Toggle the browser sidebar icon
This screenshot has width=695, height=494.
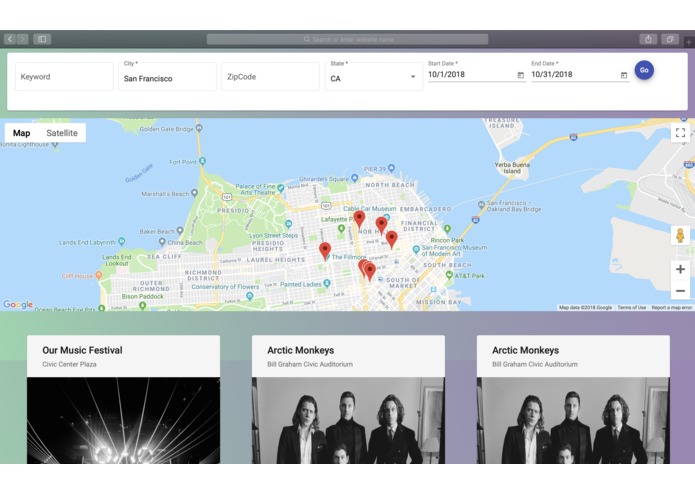point(42,39)
